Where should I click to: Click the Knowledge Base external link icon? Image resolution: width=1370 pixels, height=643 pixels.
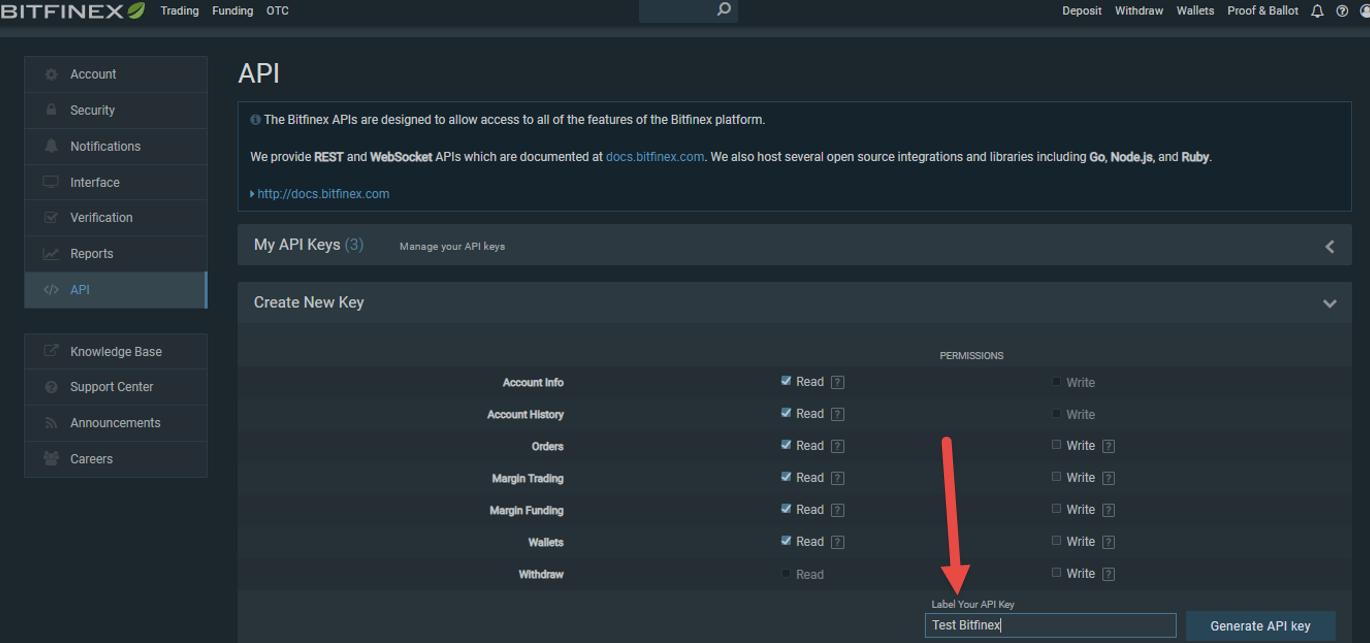tap(51, 351)
